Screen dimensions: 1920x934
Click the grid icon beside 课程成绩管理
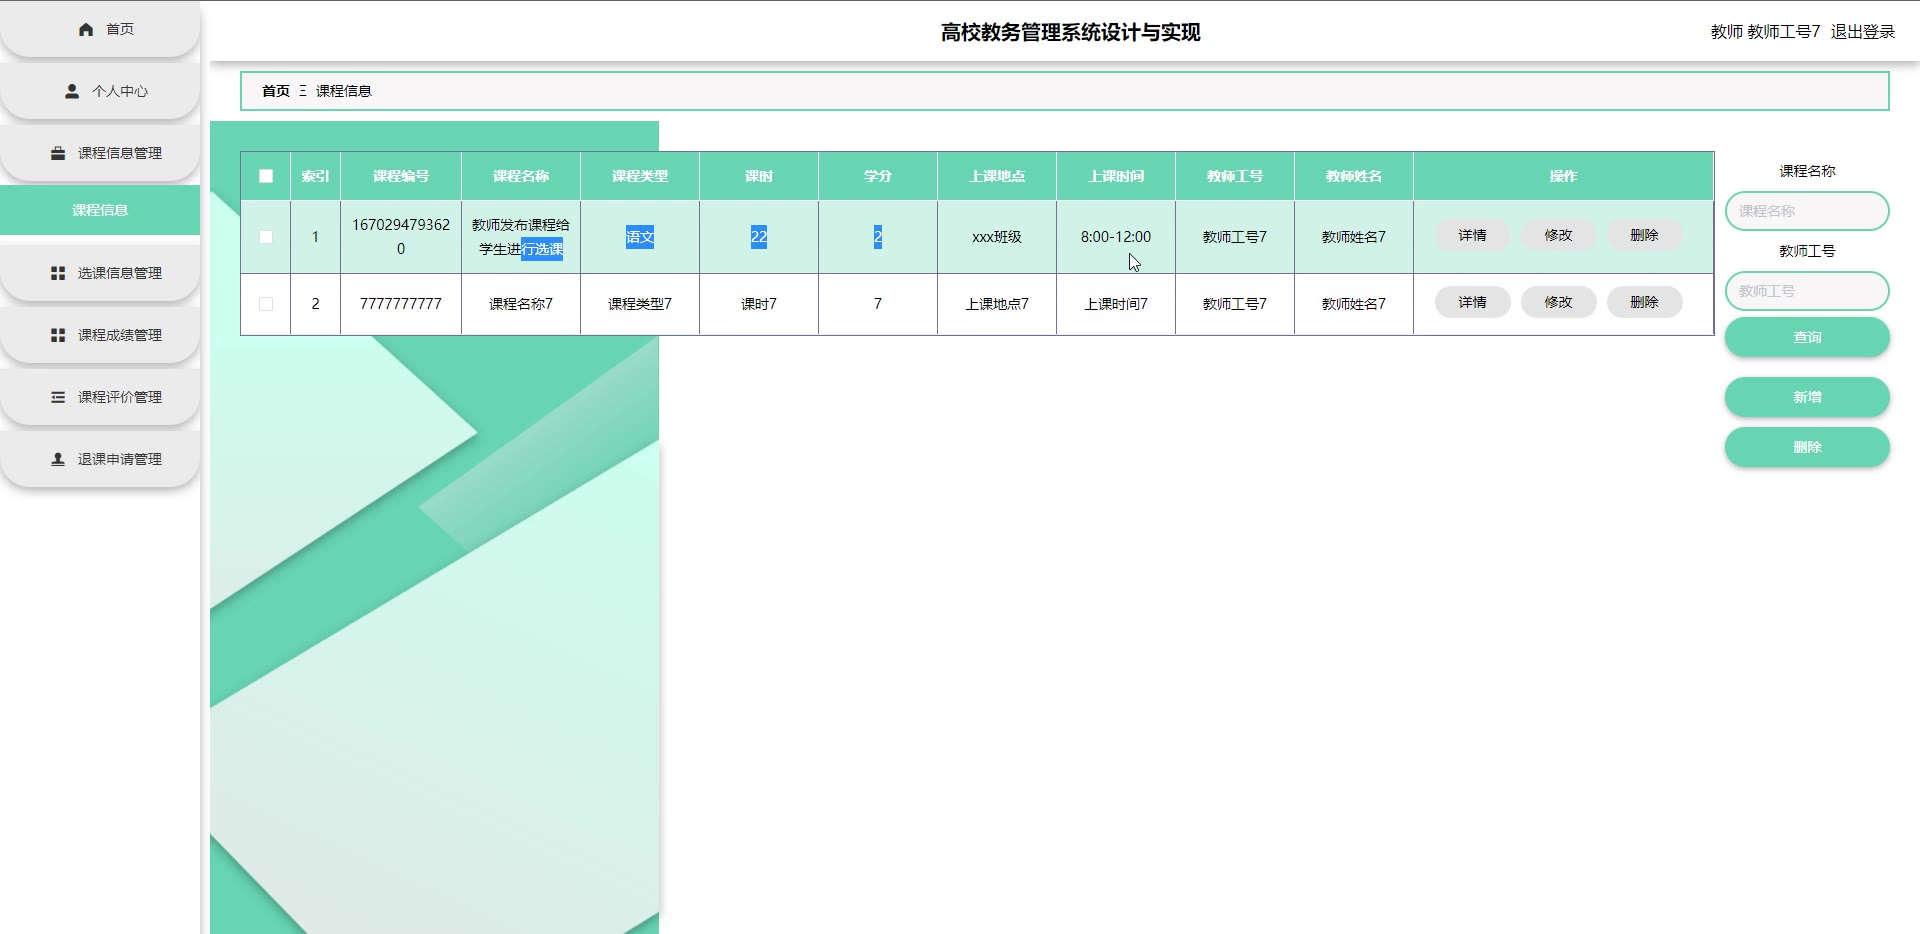pos(58,335)
